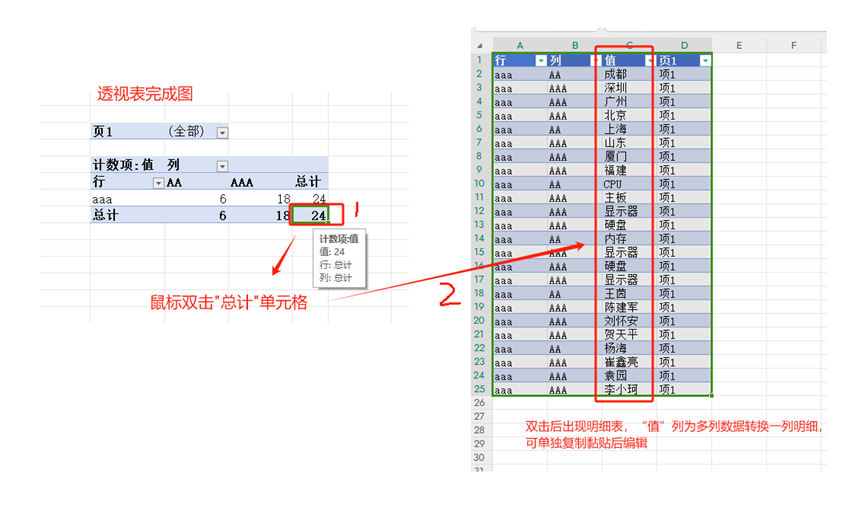Screen dimensions: 865x524
Task: Open the 列 field dropdown in pivot table
Action: click(x=222, y=166)
